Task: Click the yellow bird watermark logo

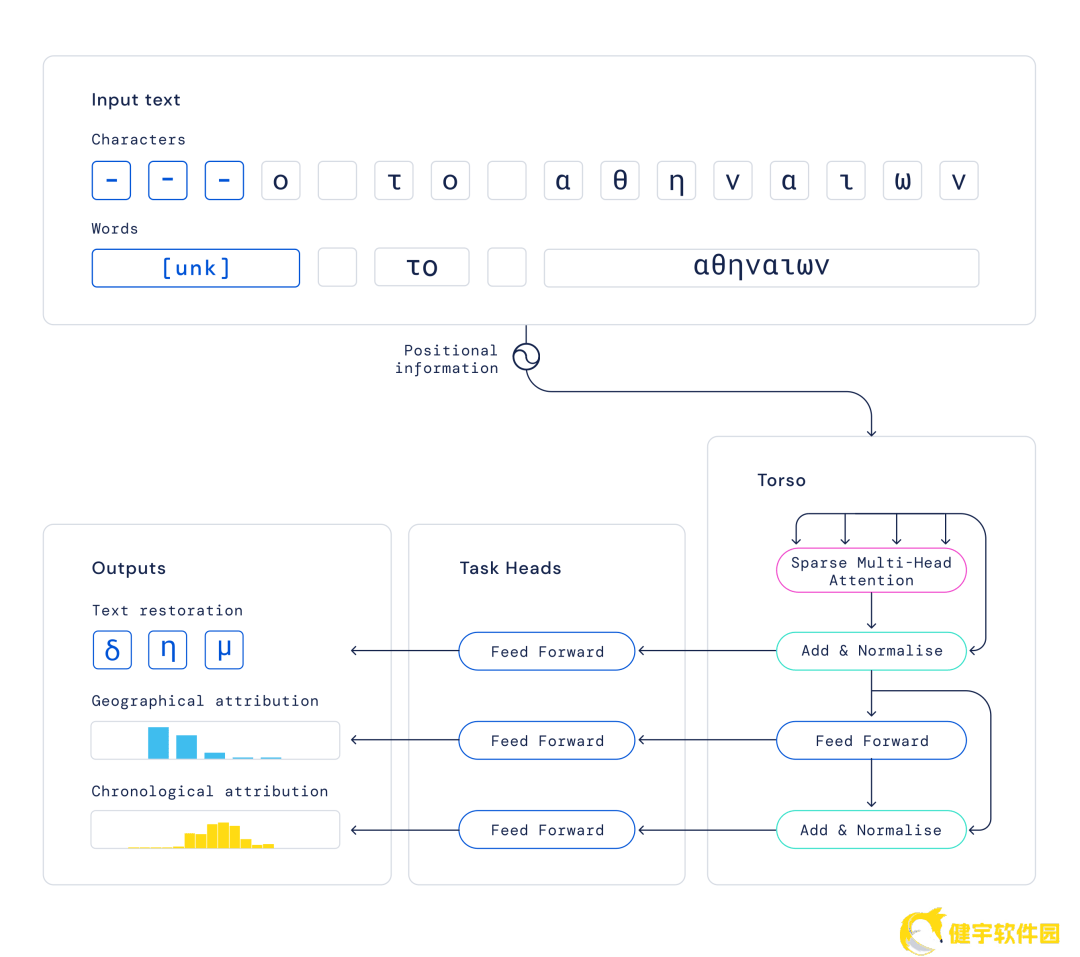Action: 922,931
